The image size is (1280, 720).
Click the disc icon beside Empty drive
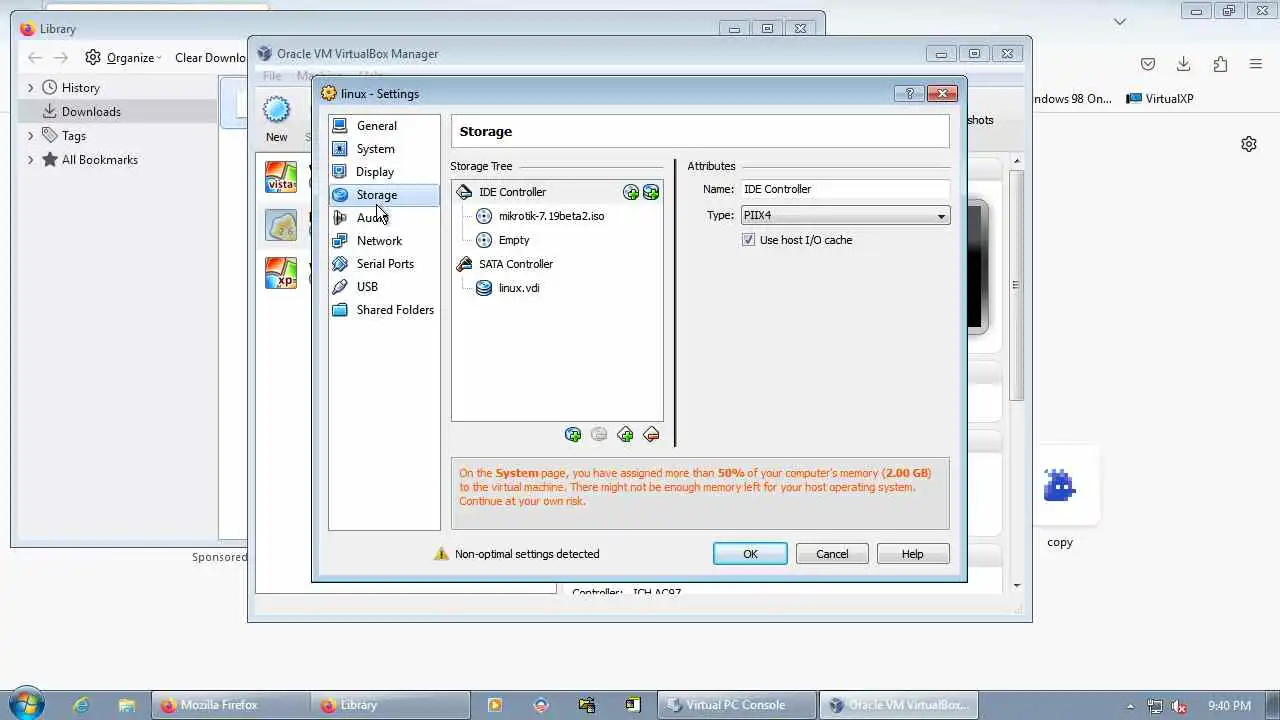484,240
